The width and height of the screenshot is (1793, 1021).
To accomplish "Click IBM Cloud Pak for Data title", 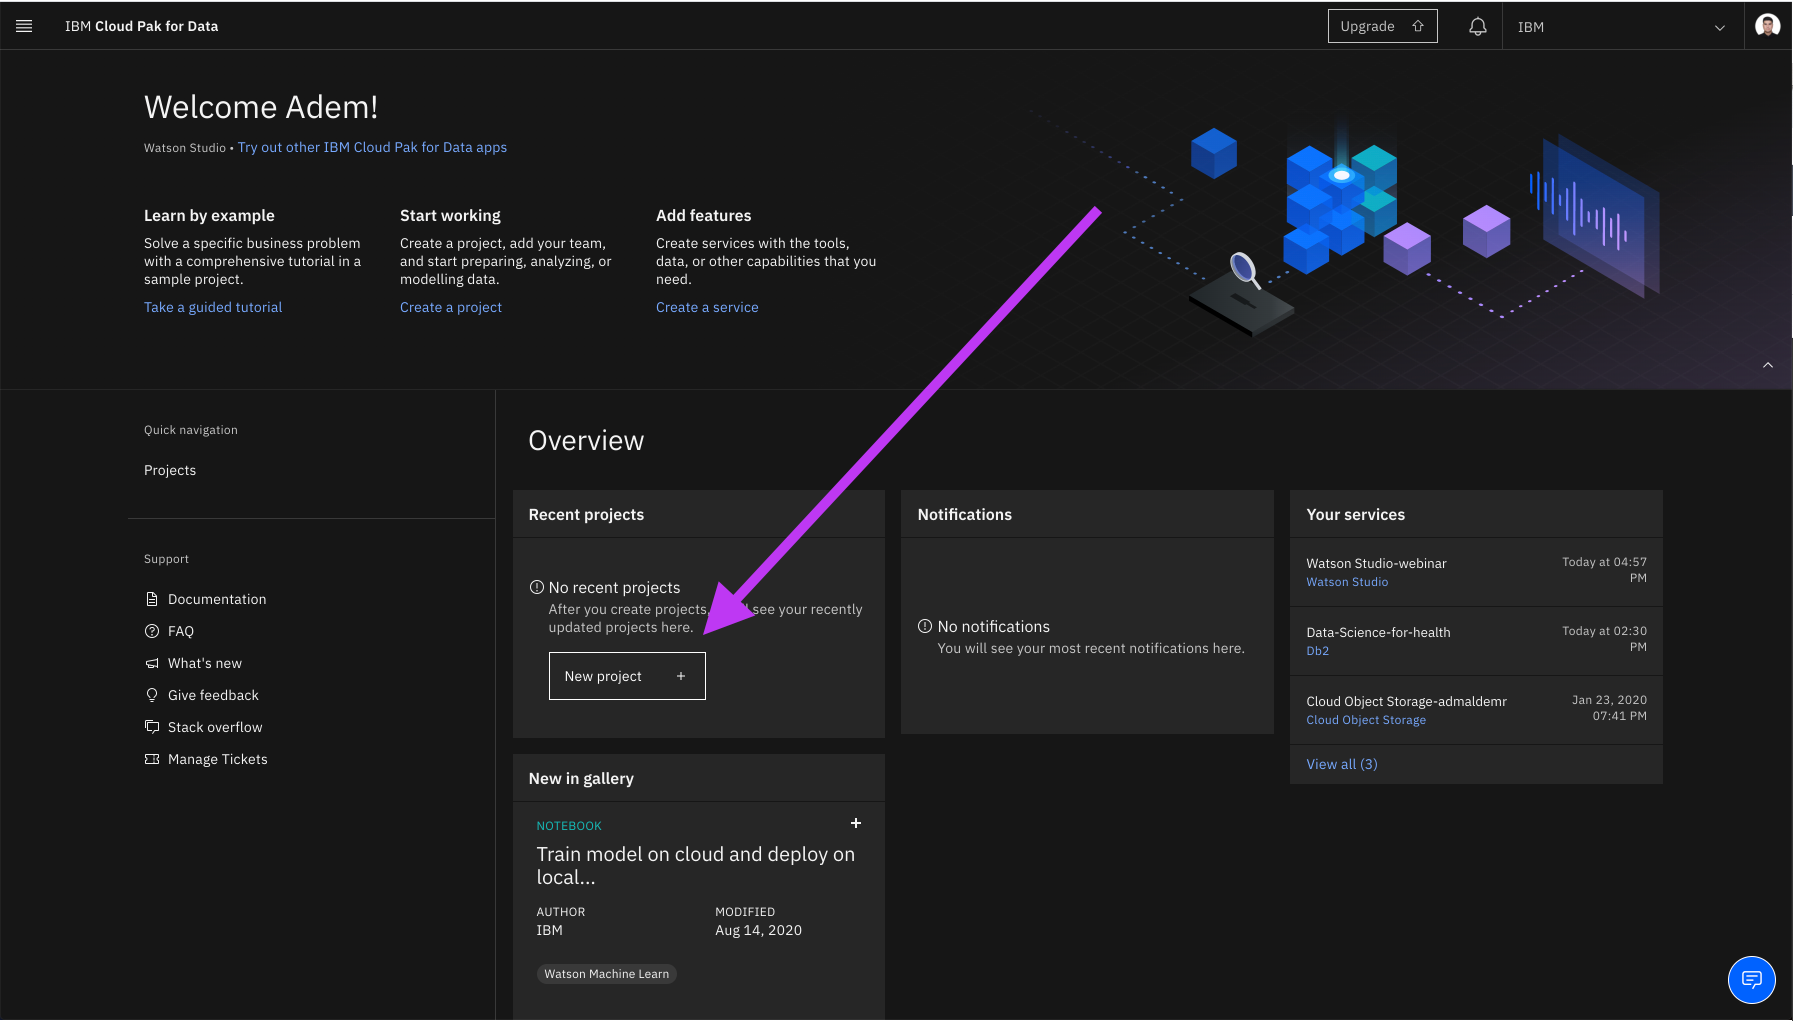I will 142,26.
